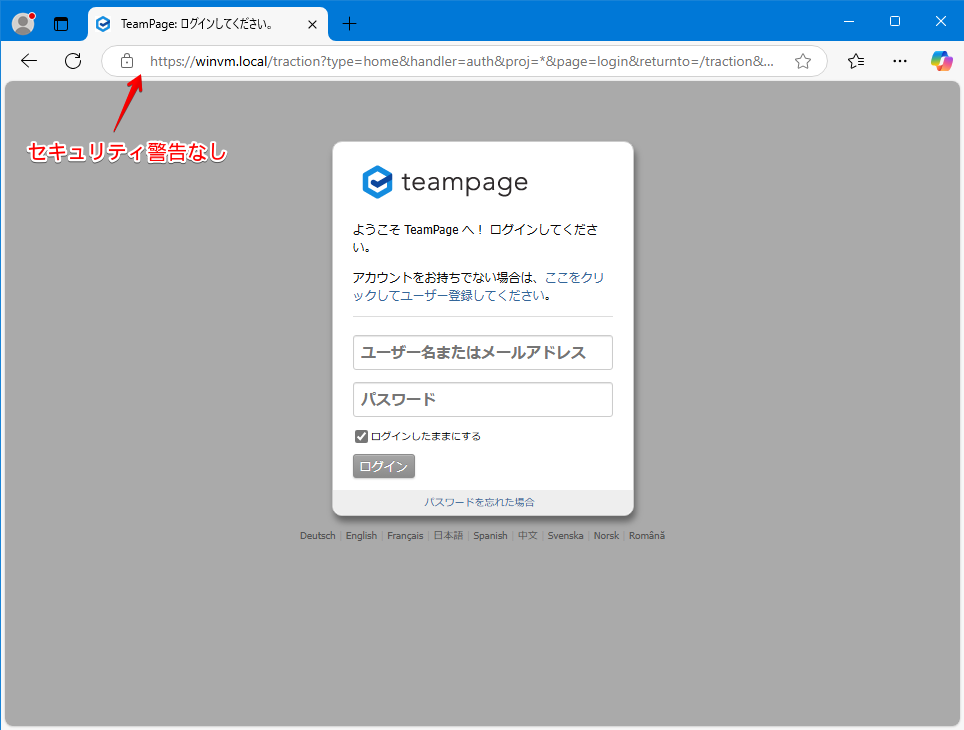Open the tab actions menu icon
The height and width of the screenshot is (730, 964).
61,25
